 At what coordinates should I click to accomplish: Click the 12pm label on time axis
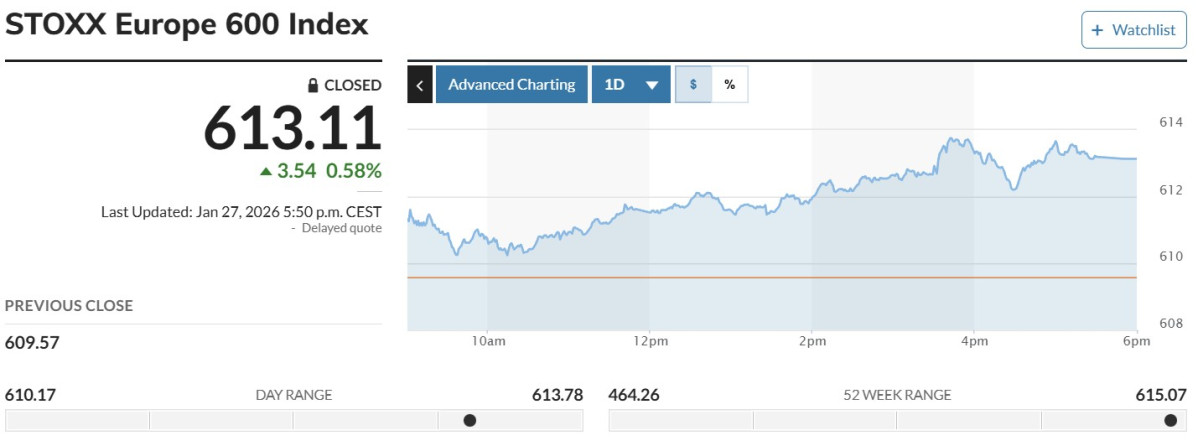coord(650,342)
